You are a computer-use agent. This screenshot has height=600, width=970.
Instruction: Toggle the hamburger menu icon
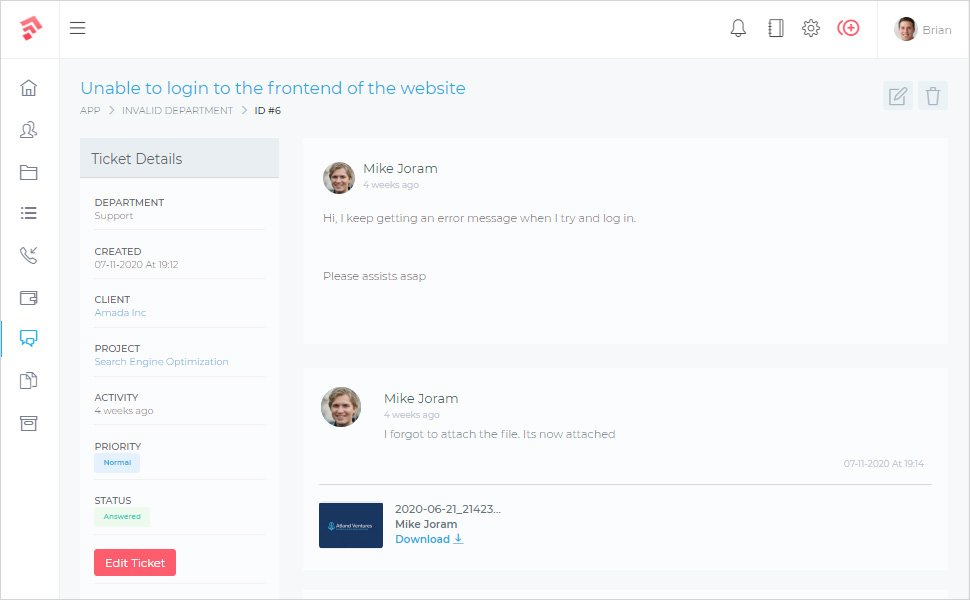(77, 29)
